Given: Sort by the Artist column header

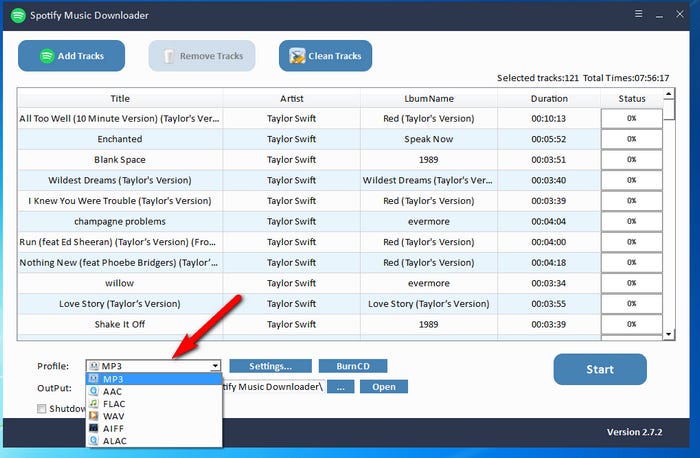Looking at the screenshot, I should pos(292,98).
